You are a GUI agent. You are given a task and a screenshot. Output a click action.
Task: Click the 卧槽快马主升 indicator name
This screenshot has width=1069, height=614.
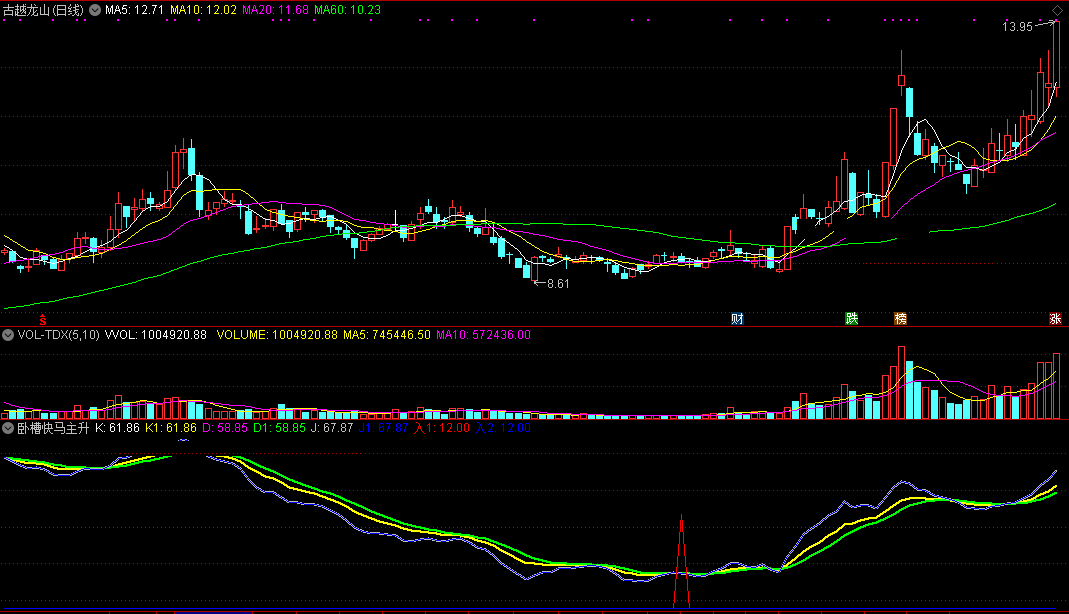click(53, 428)
